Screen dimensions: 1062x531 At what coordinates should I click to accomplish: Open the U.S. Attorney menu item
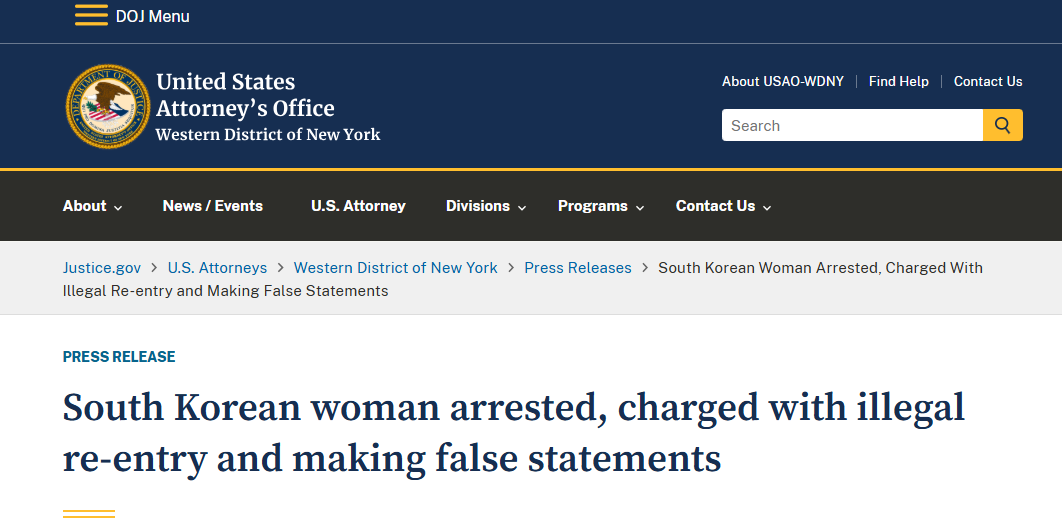[358, 206]
